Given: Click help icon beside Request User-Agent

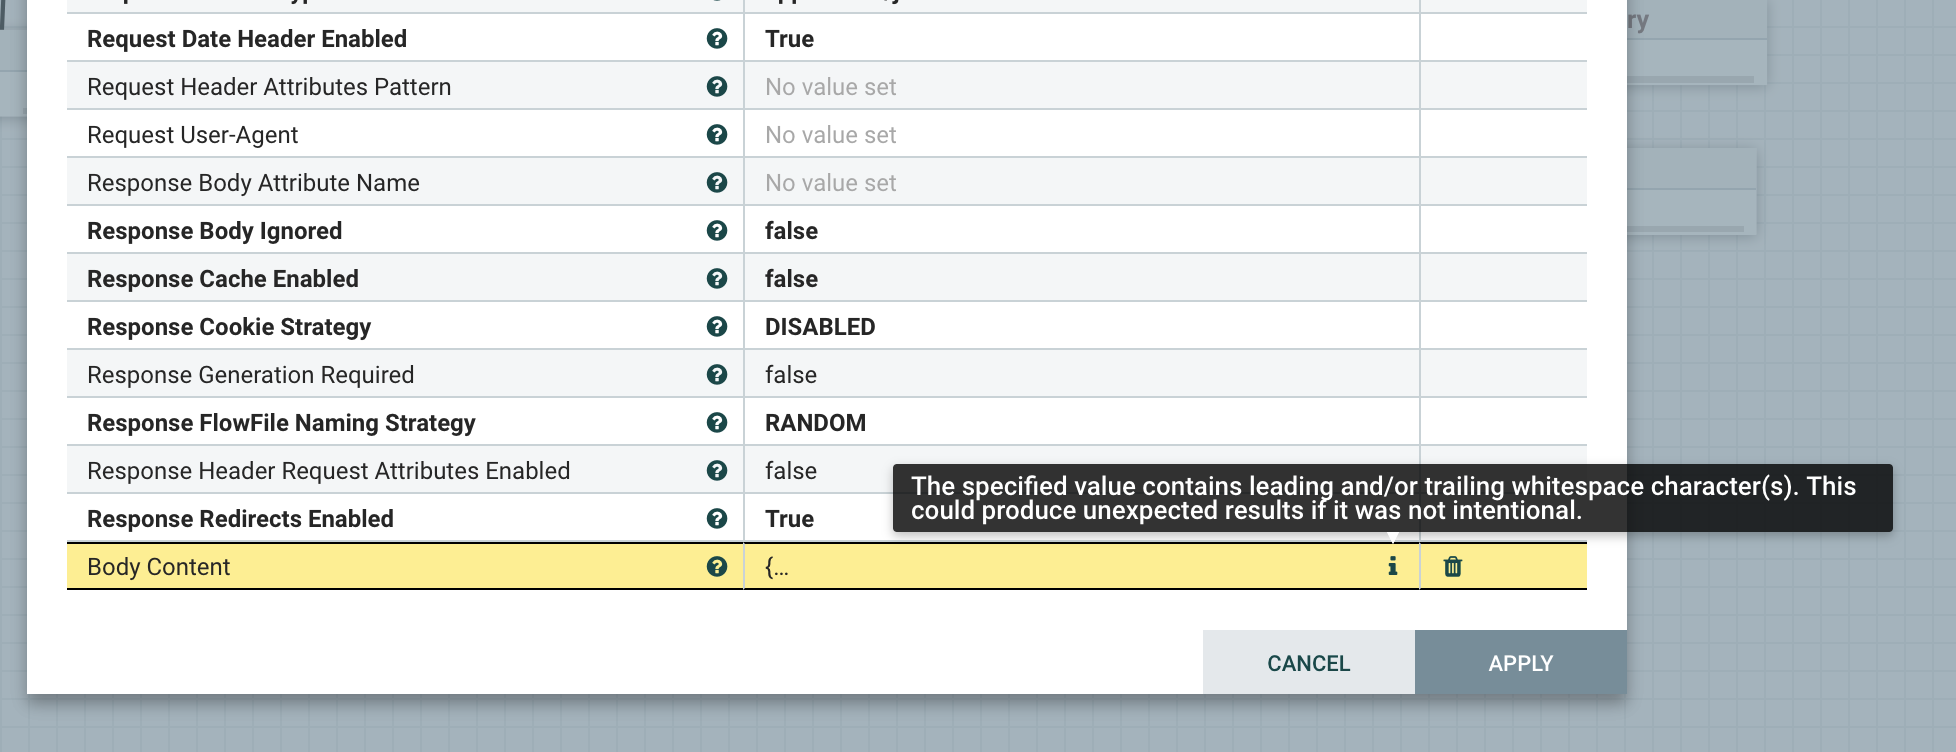Looking at the screenshot, I should point(716,135).
